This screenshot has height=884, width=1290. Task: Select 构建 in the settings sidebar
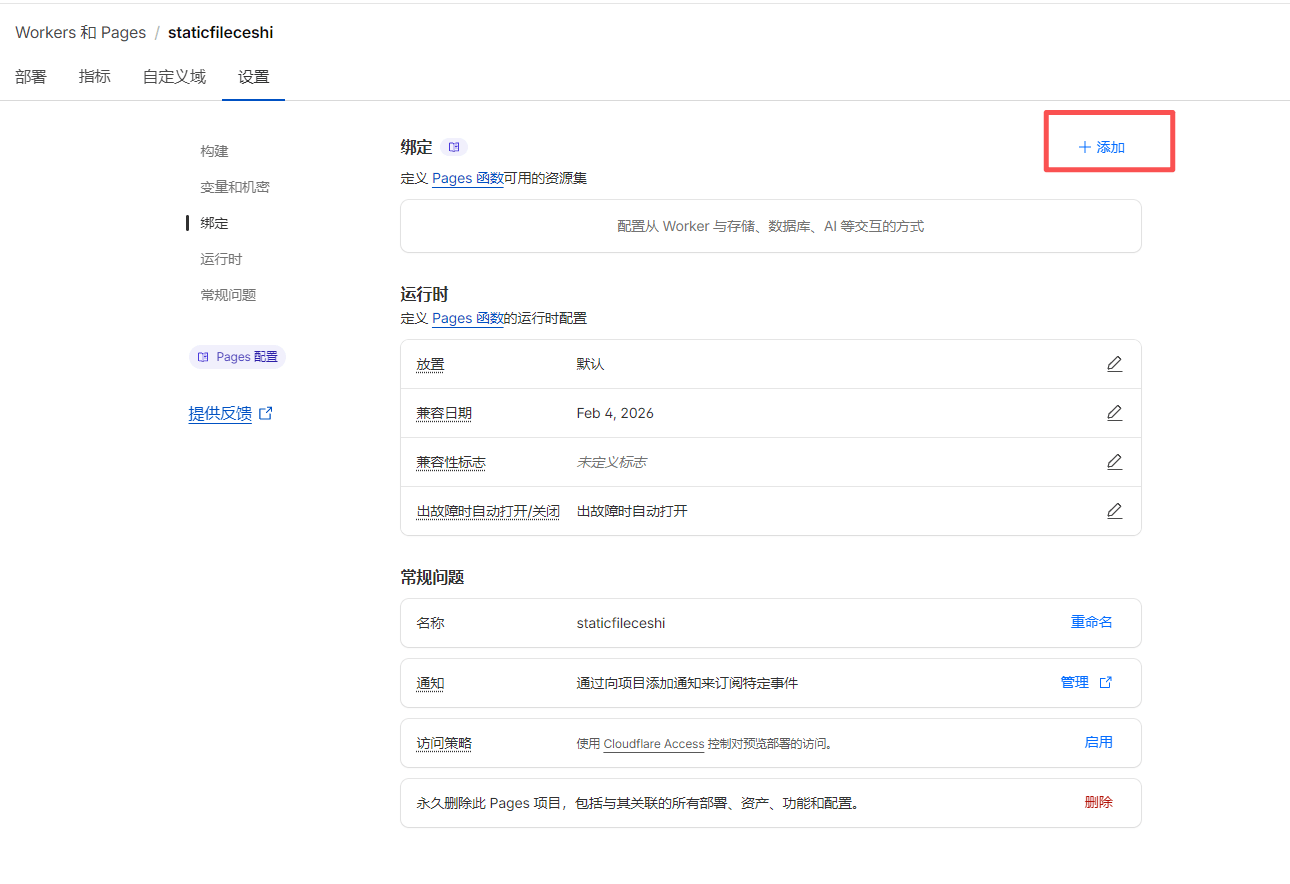click(x=214, y=150)
